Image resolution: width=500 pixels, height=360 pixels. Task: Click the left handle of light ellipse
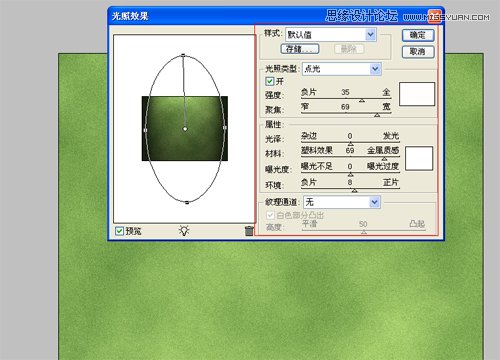coord(145,130)
